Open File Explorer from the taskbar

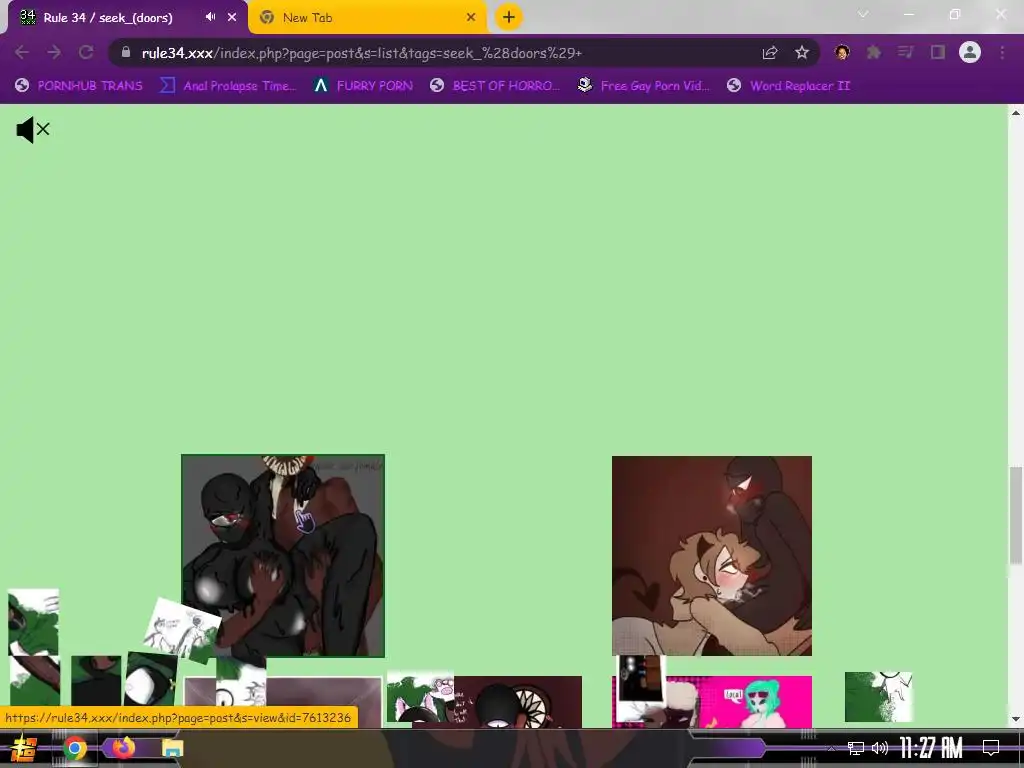click(x=173, y=748)
